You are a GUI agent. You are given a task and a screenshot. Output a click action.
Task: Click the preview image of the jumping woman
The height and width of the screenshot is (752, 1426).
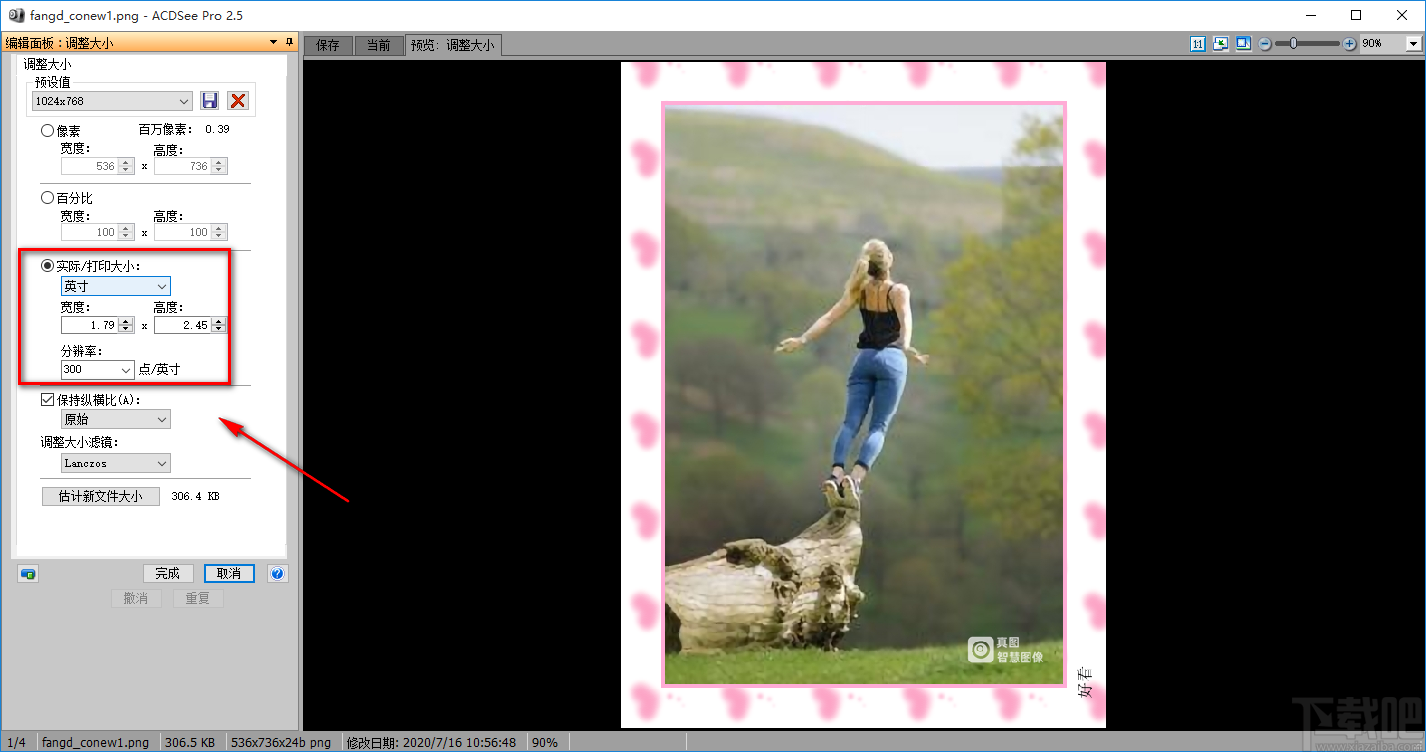(x=863, y=395)
